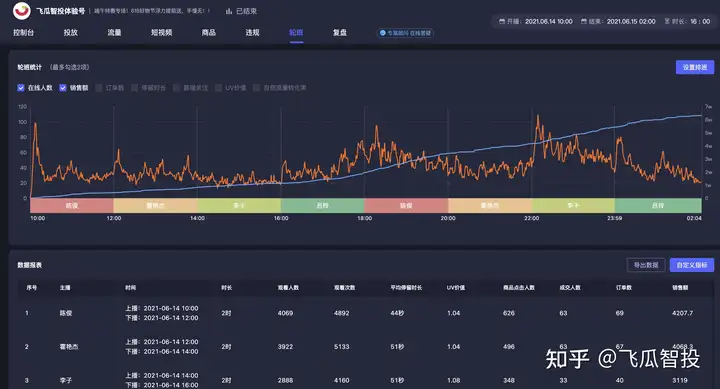720x389 pixels.
Task: Click the calendar icon next to 开播
Action: [502, 22]
